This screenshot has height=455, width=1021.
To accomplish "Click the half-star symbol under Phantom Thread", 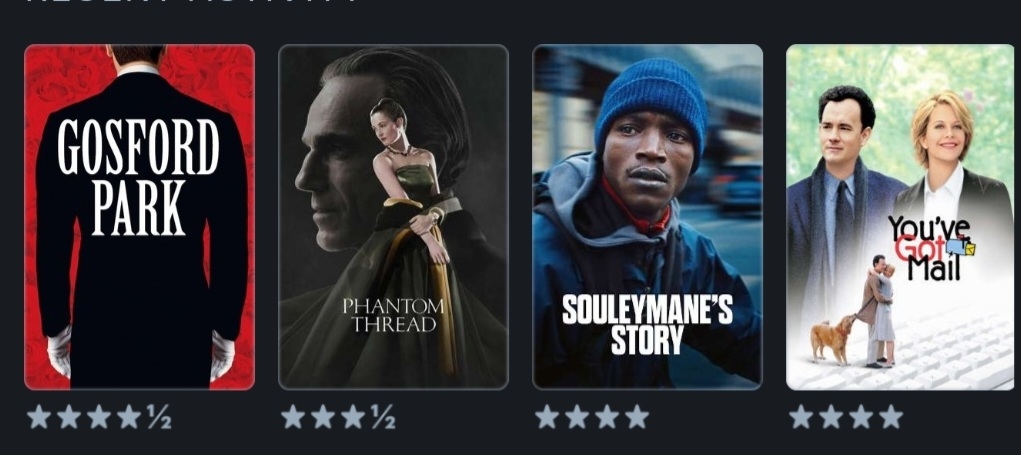I will [x=384, y=417].
